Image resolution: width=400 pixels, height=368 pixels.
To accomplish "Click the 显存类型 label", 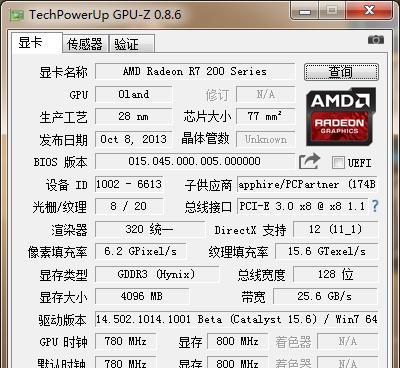I will [63, 275].
